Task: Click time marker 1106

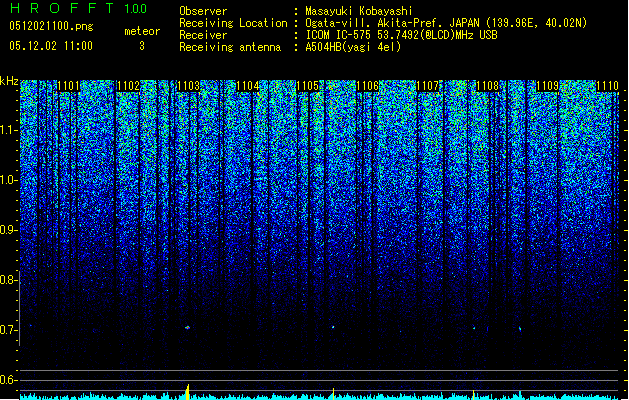Action: pyautogui.click(x=367, y=86)
